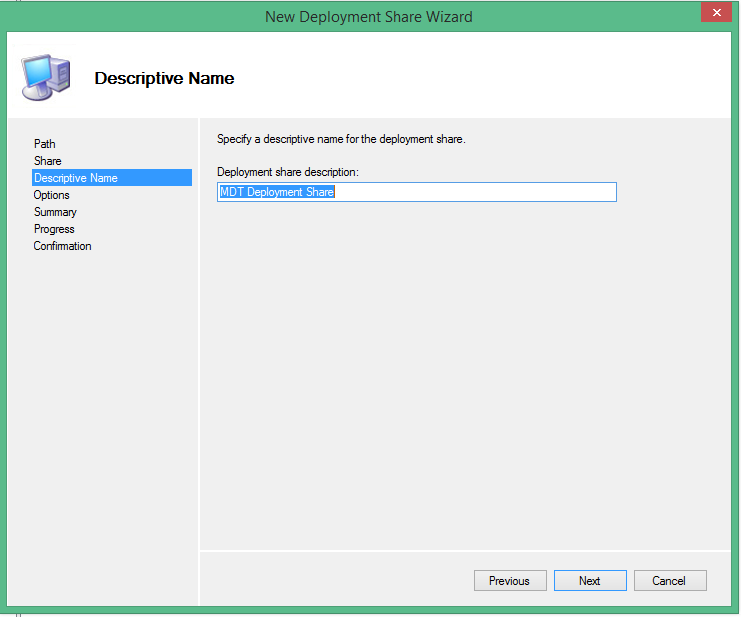Click empty sidebar space below Confirmation step
This screenshot has width=741, height=617.
point(105,420)
